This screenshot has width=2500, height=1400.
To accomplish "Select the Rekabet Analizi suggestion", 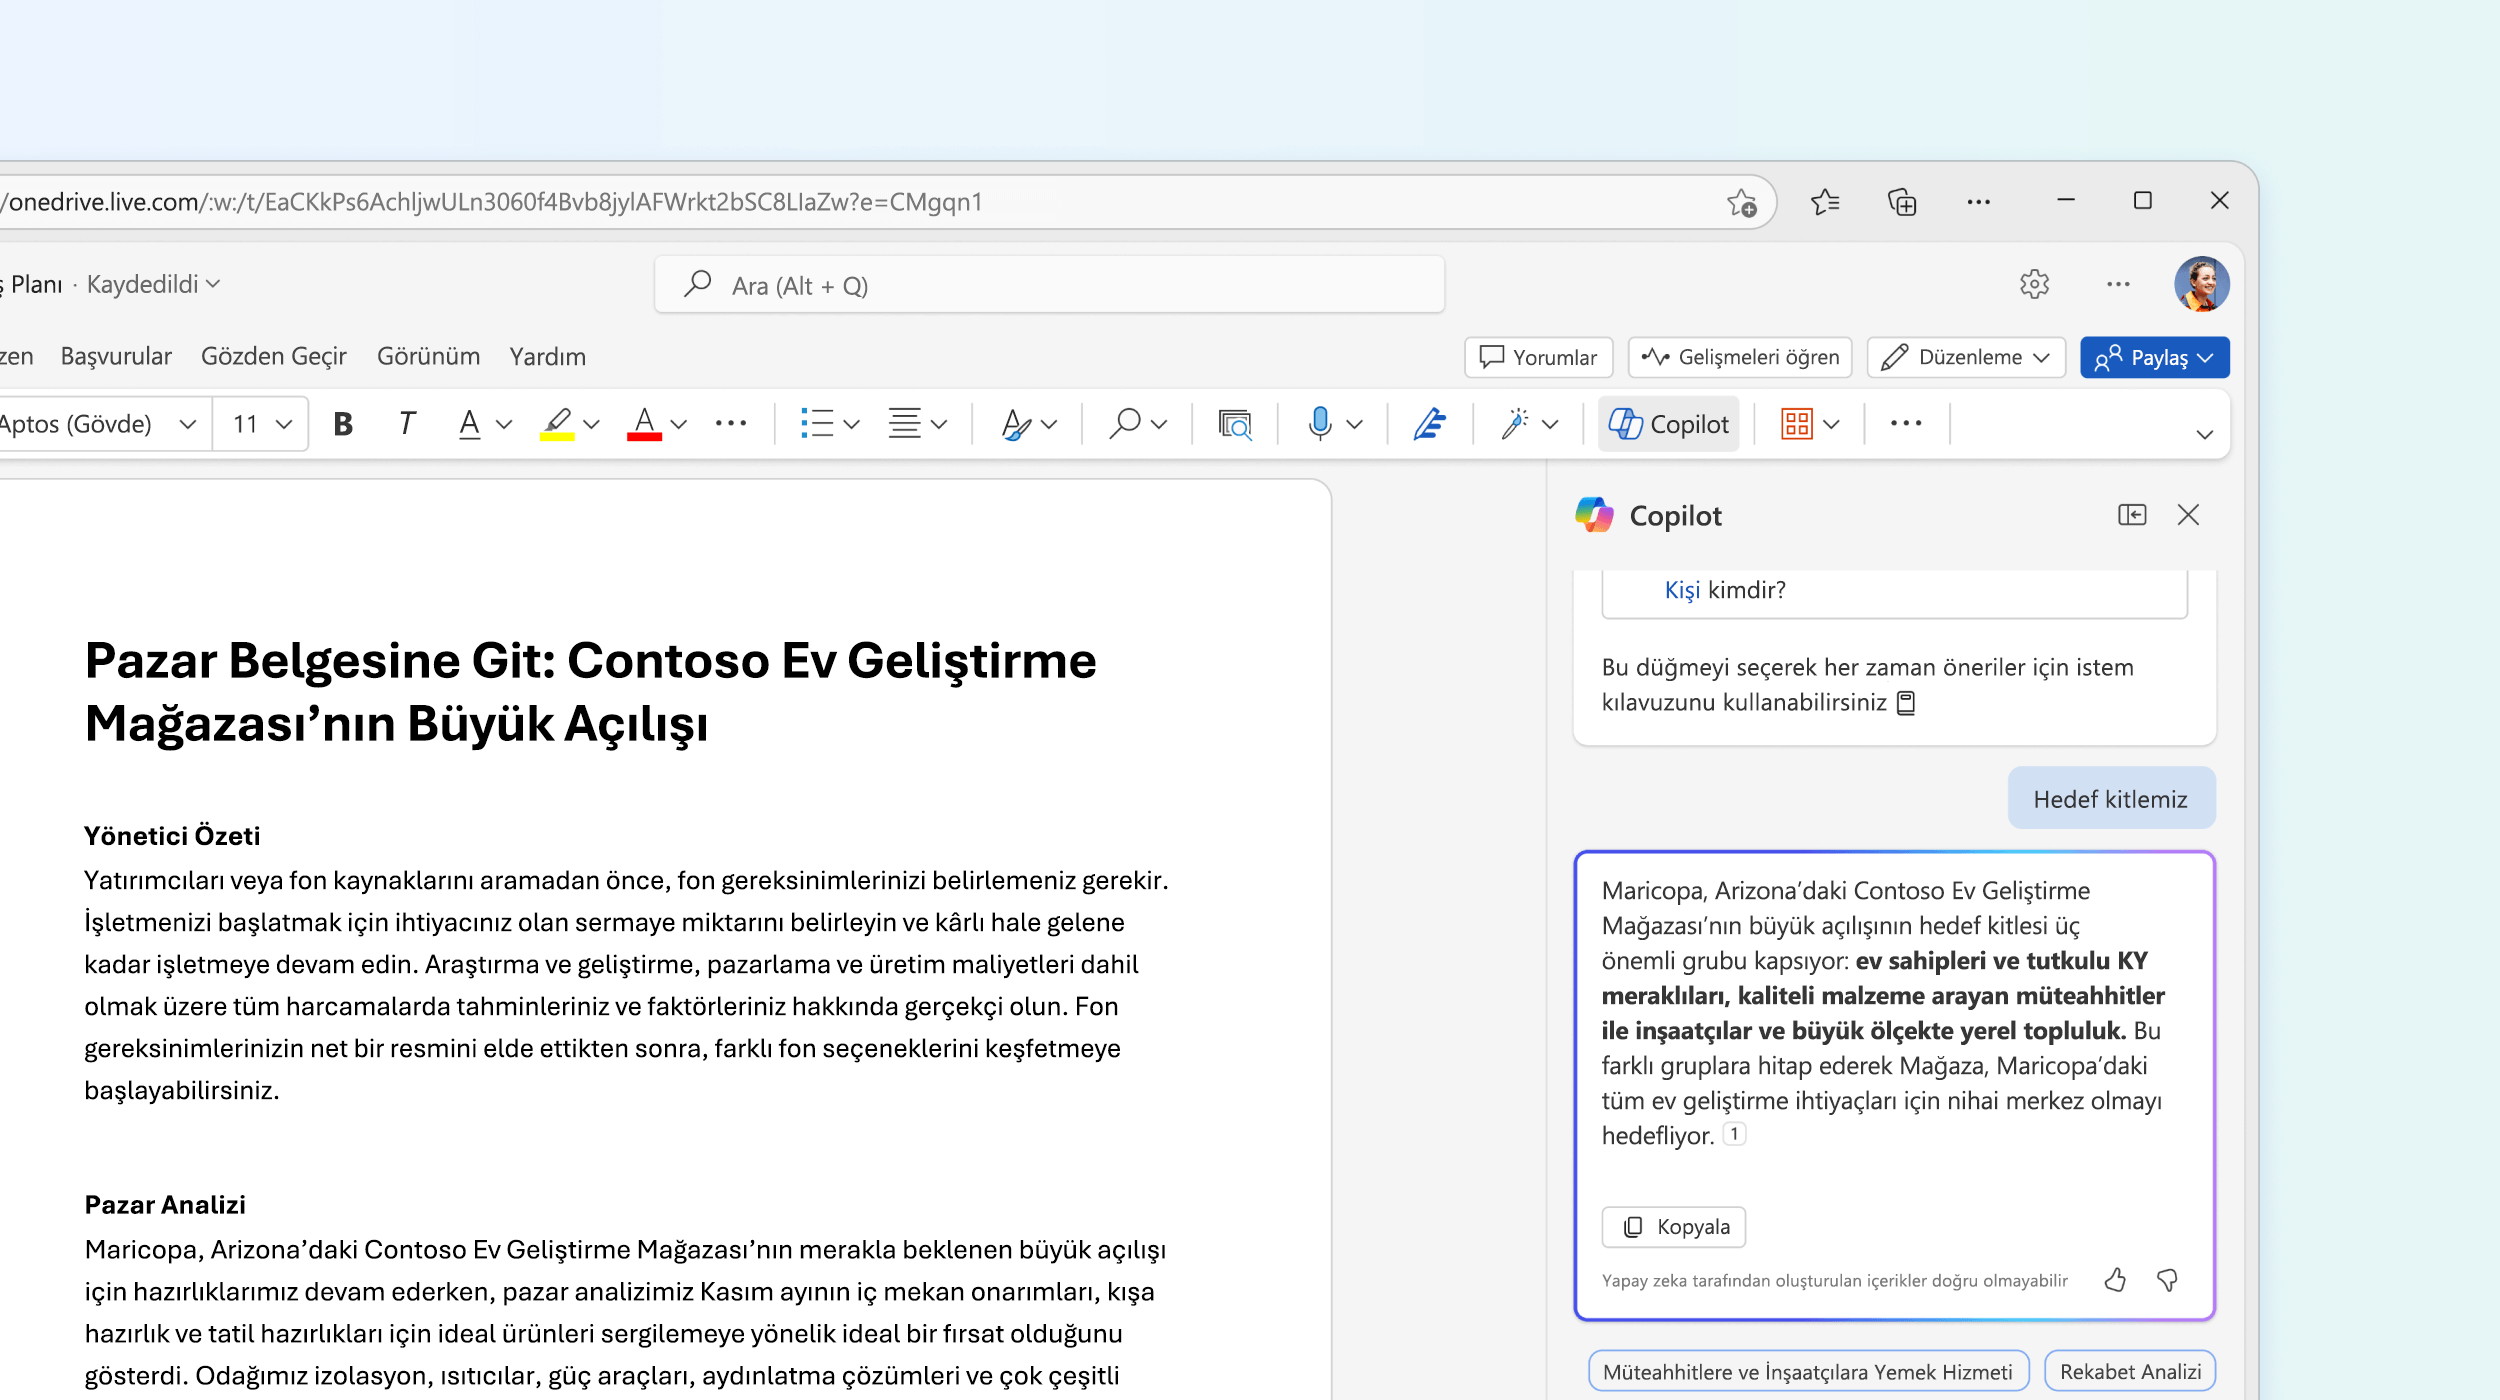I will tap(2130, 1371).
